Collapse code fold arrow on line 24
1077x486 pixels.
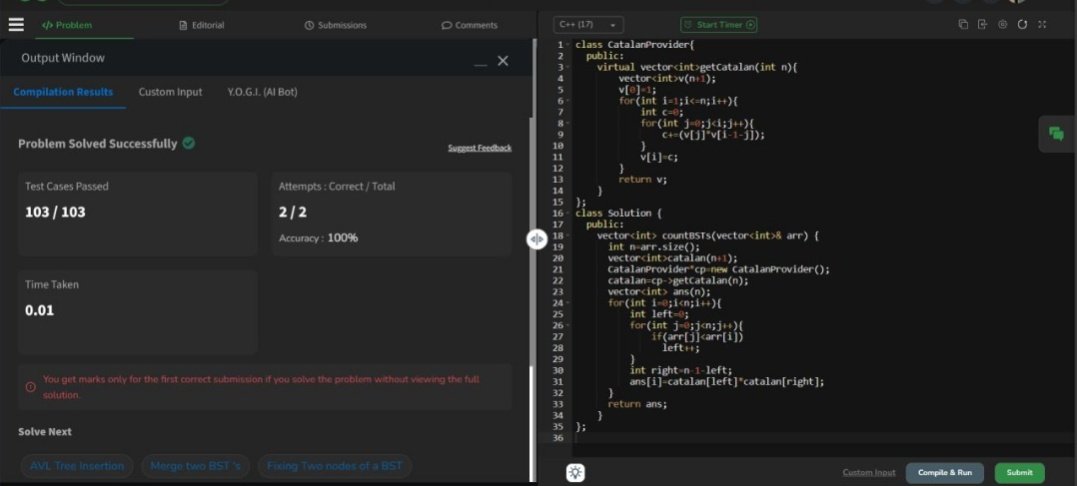point(569,303)
